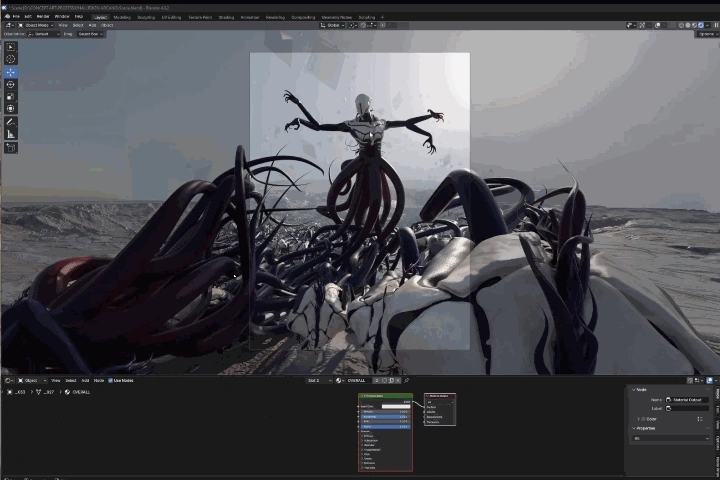Switch to solid viewport shading
720x480 pixels.
[x=688, y=25]
